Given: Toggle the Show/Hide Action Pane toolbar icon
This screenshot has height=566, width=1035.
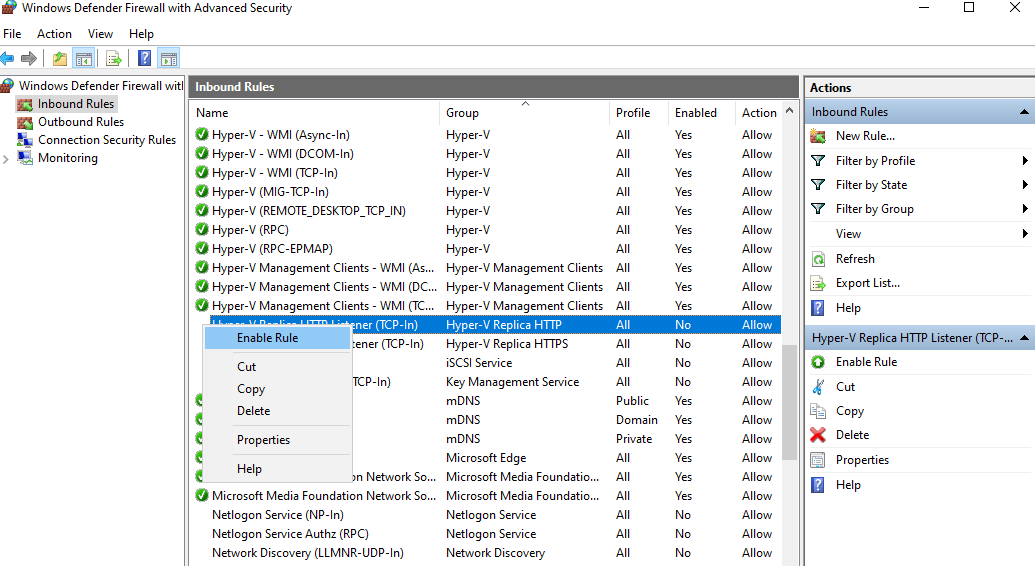Looking at the screenshot, I should tap(169, 59).
